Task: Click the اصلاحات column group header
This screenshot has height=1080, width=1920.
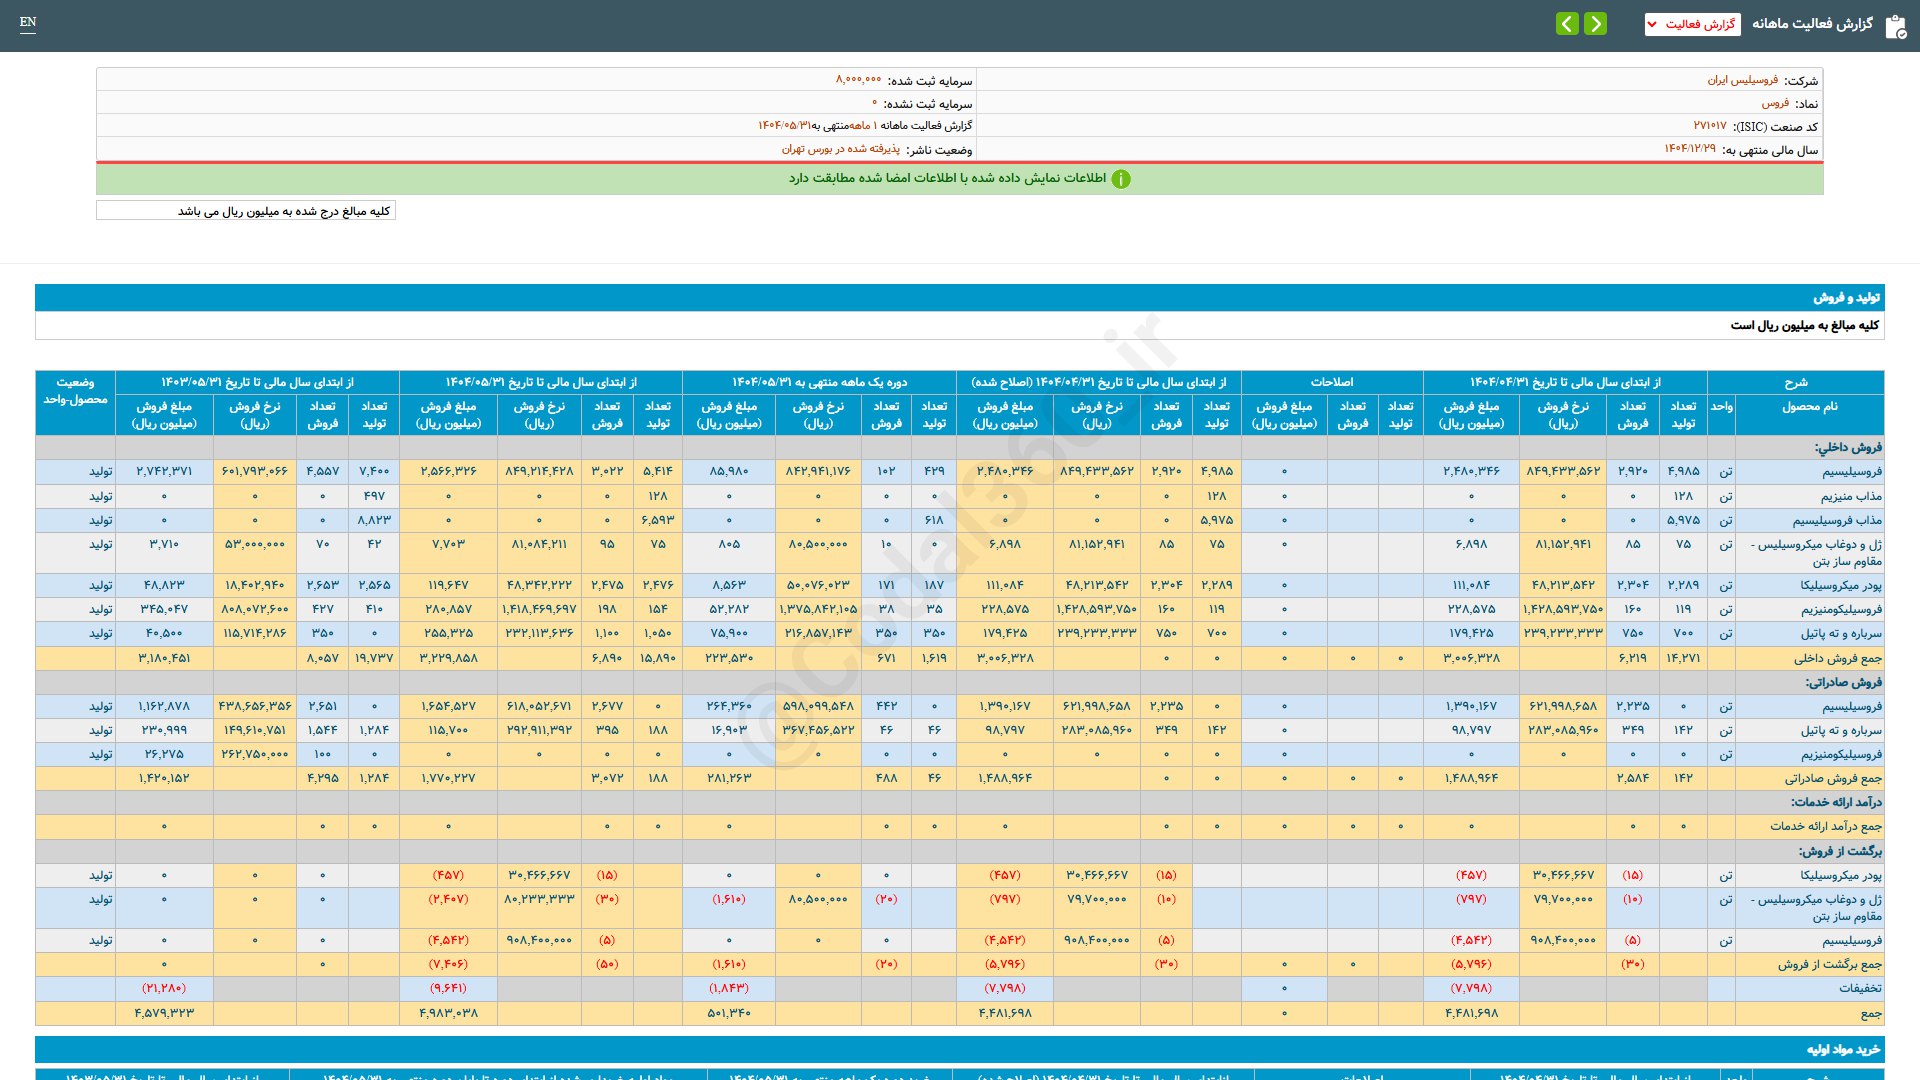Action: 1331,382
